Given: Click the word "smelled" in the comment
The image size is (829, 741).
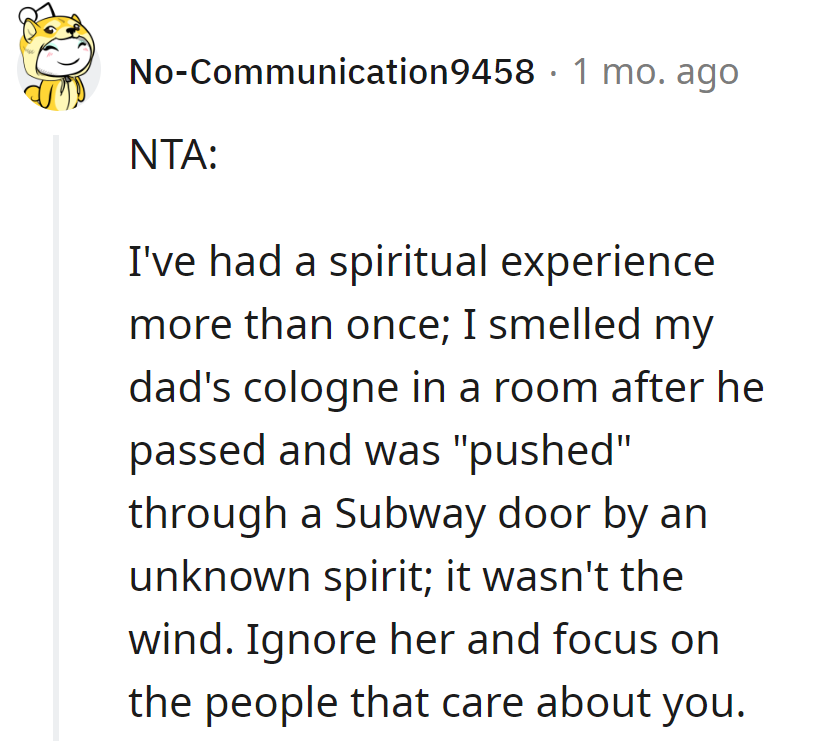Looking at the screenshot, I should 564,324.
